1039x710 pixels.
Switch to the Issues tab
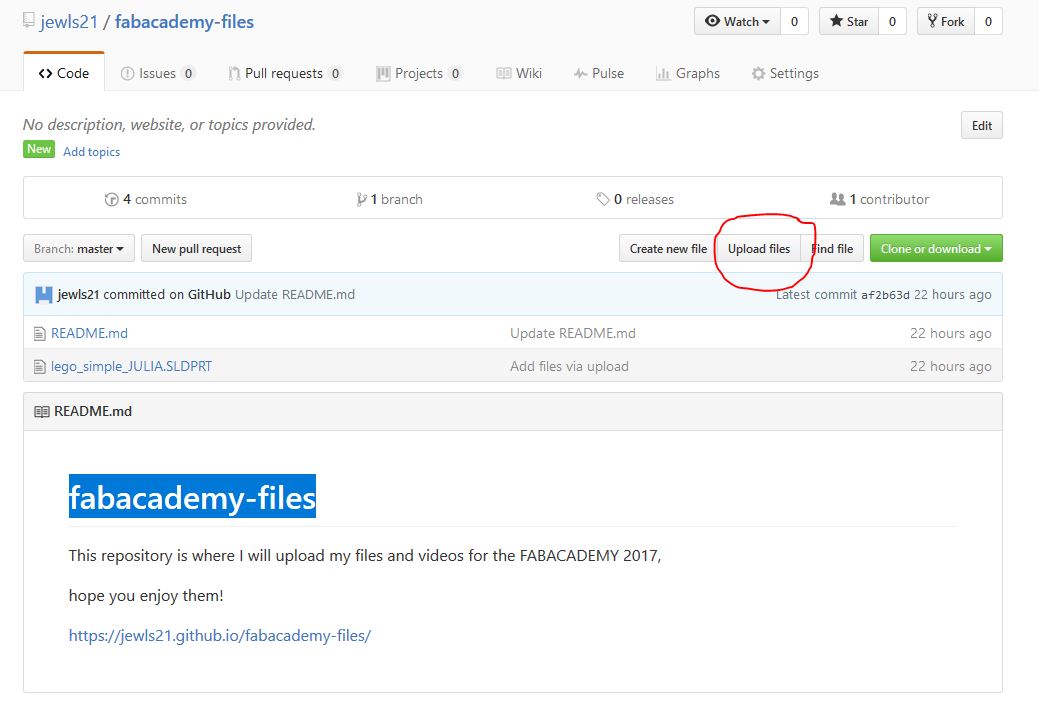coord(158,73)
